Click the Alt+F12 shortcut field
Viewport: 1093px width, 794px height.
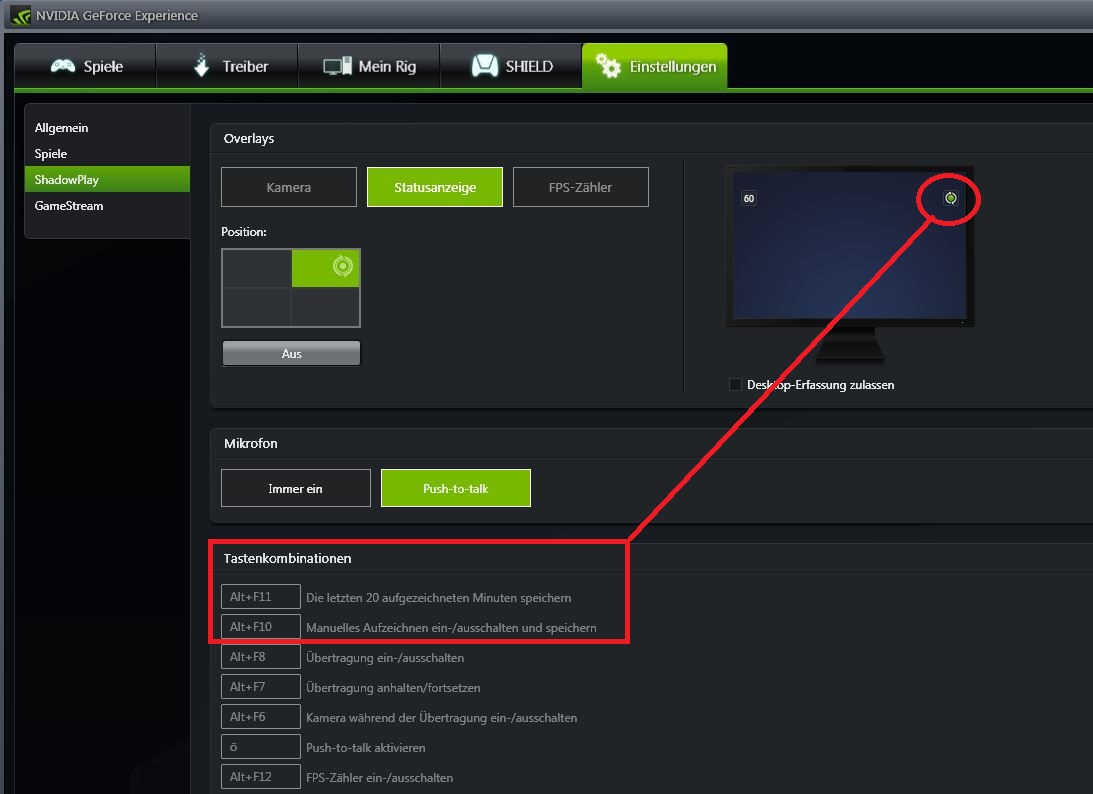point(261,777)
